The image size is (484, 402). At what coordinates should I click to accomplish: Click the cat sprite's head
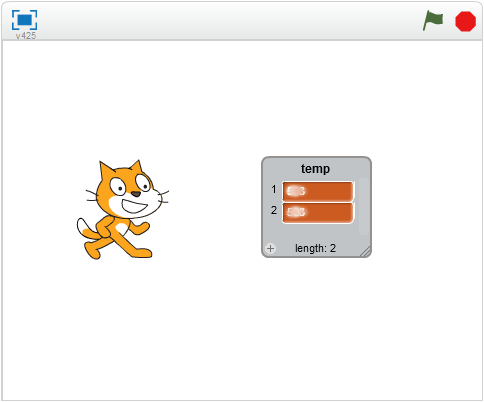(128, 190)
